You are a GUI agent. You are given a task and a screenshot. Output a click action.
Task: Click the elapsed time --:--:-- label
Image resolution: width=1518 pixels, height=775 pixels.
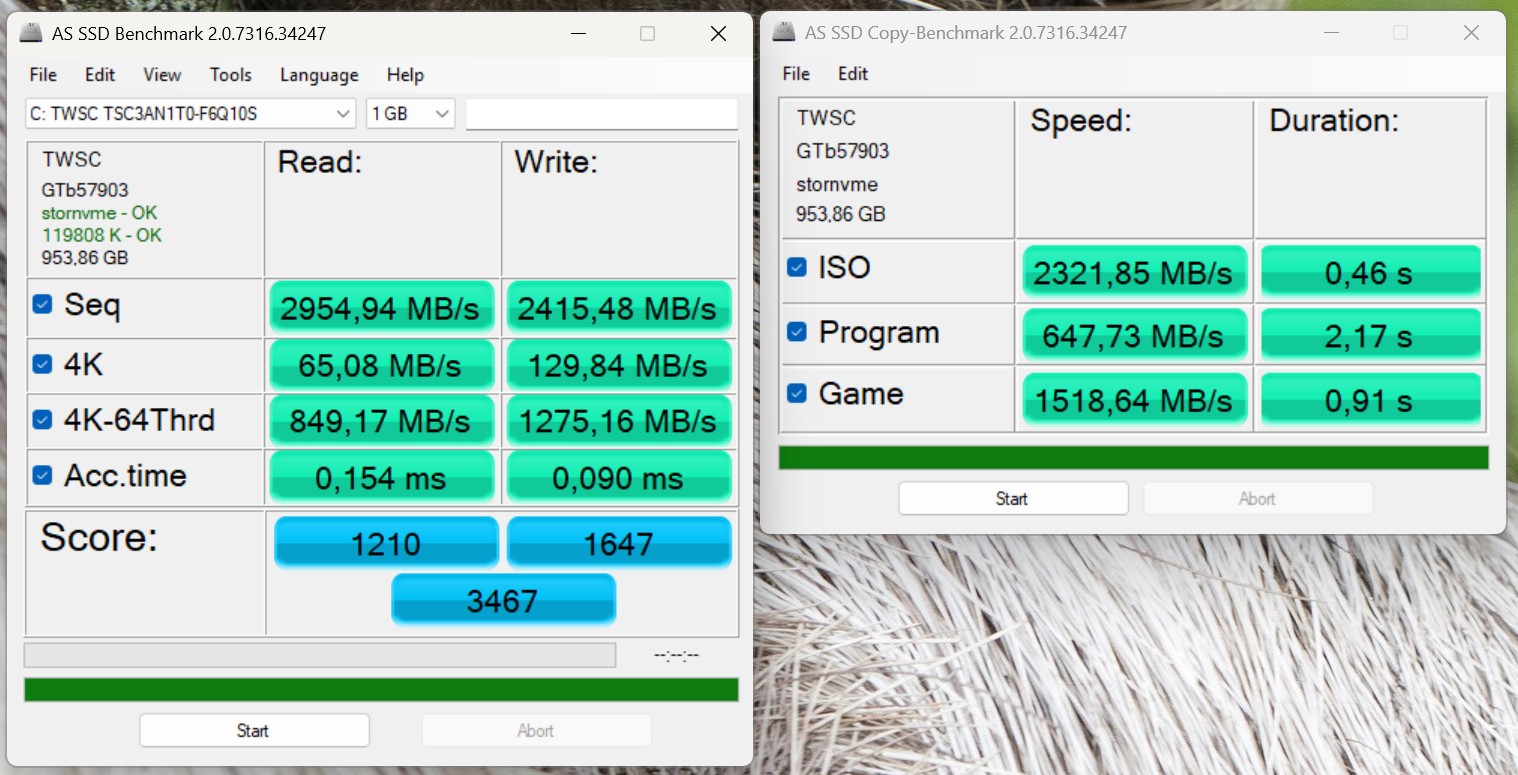click(676, 655)
